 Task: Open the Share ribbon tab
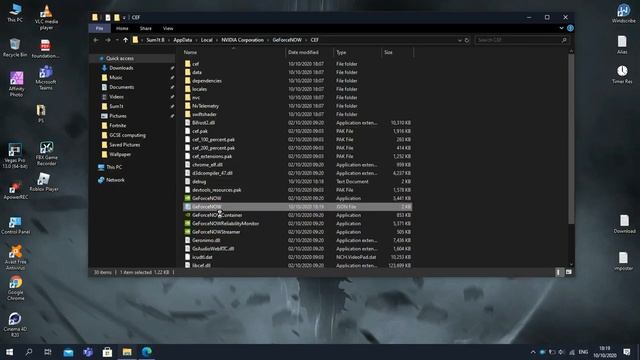tap(146, 29)
